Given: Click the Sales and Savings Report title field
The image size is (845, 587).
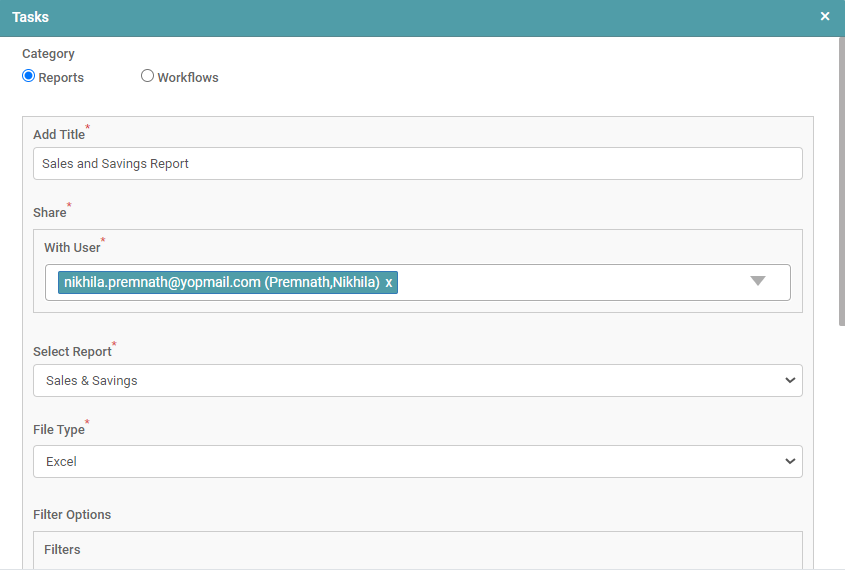Looking at the screenshot, I should [x=417, y=164].
